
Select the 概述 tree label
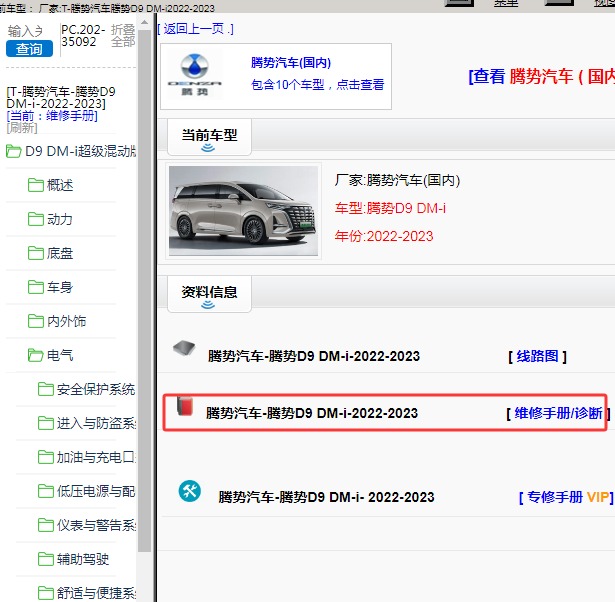[60, 185]
